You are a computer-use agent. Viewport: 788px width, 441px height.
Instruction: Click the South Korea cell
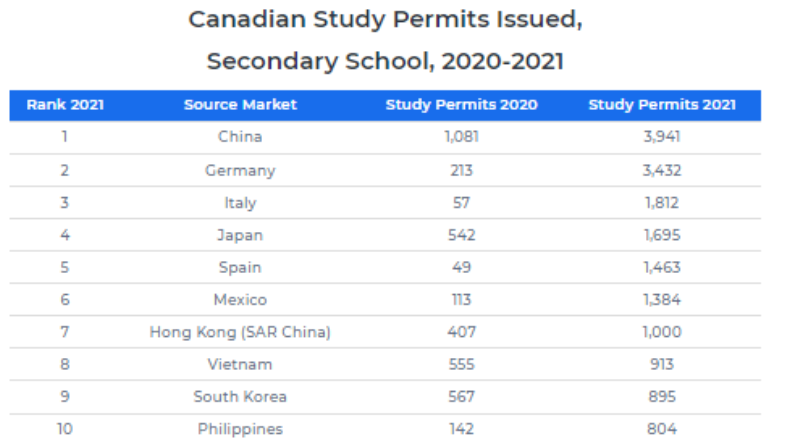pyautogui.click(x=240, y=397)
